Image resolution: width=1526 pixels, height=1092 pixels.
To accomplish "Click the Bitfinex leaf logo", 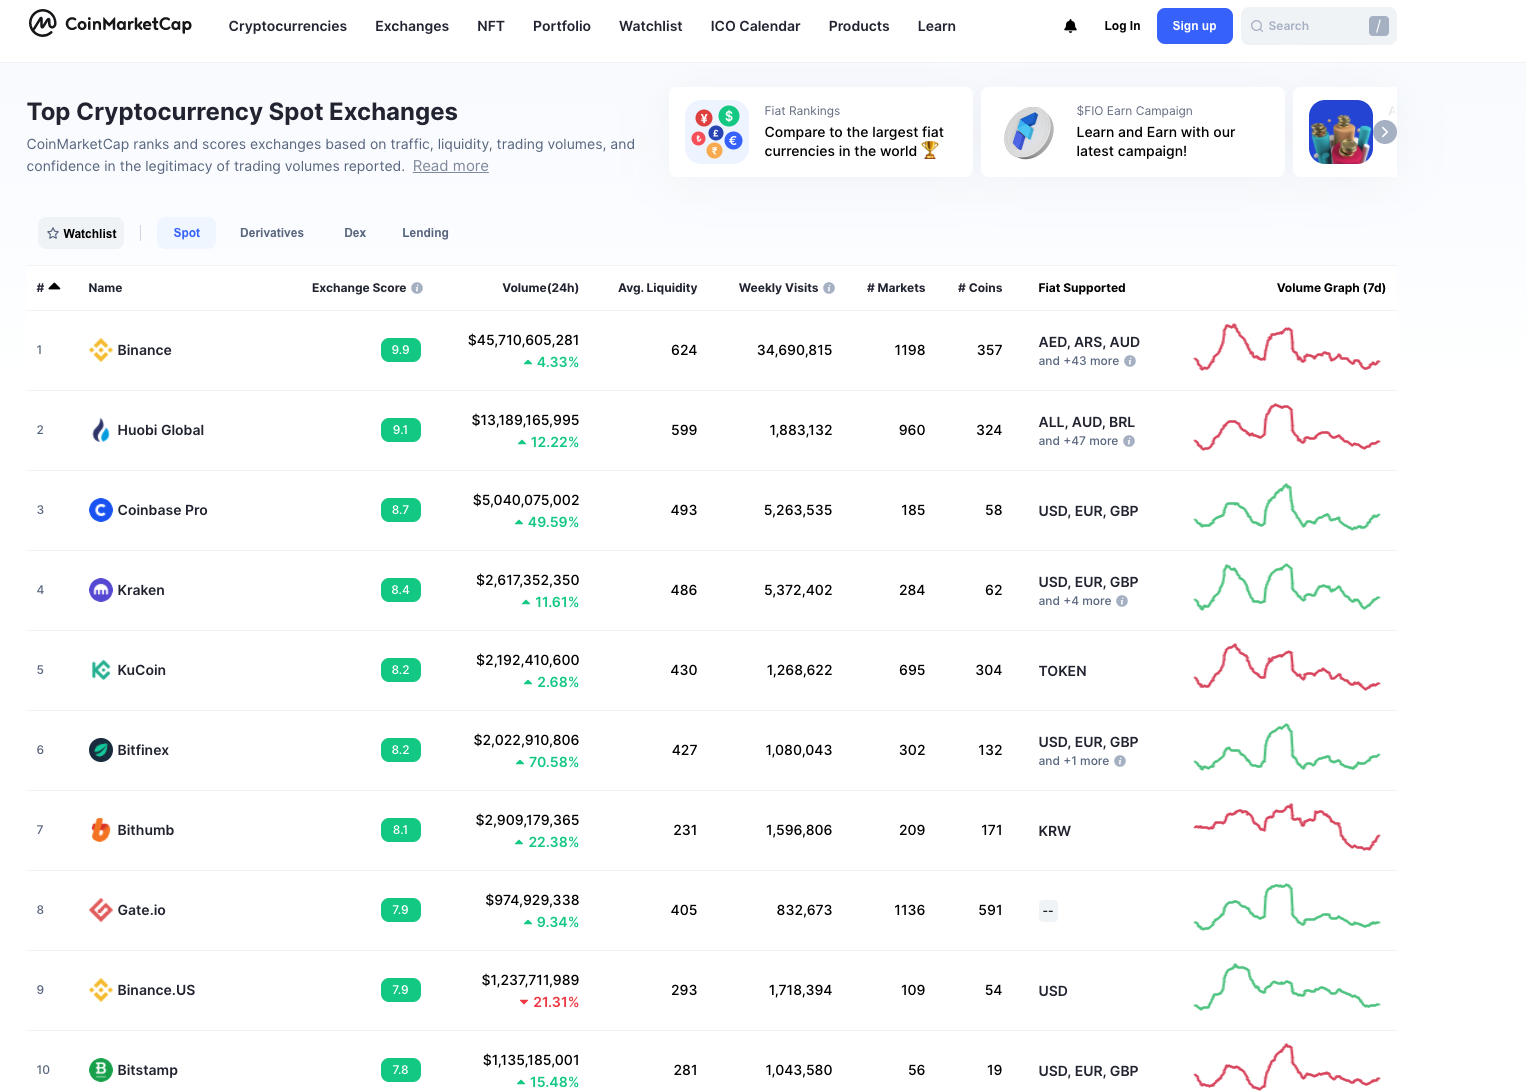I will 101,750.
